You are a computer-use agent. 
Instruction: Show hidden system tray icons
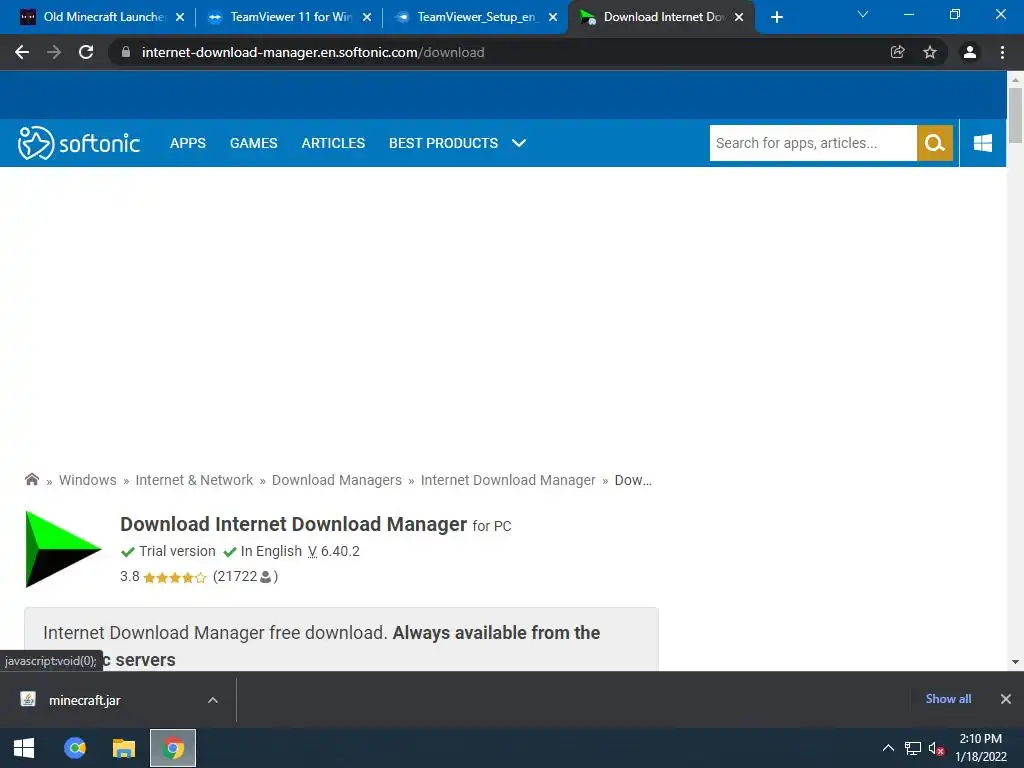[888, 748]
